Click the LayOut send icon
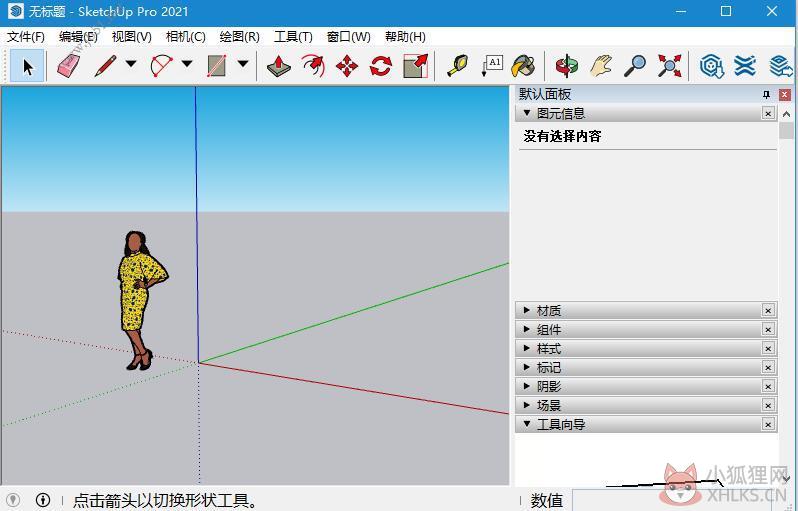 780,66
